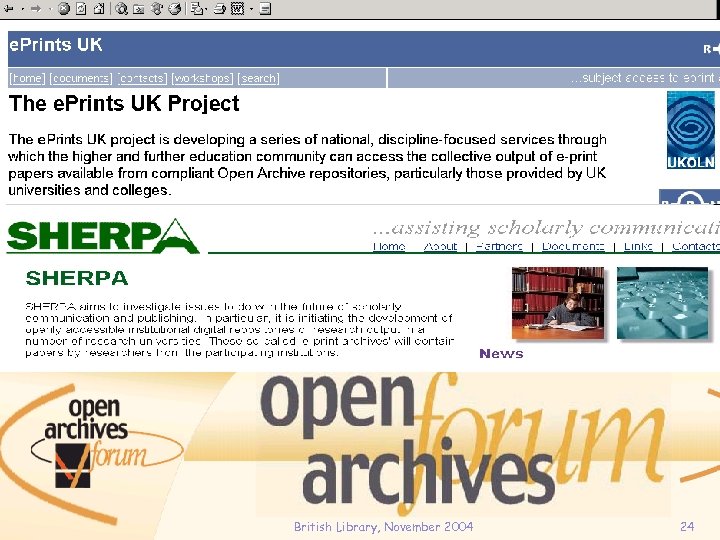720x540 pixels.
Task: Open the SHERPA Documents navigation link
Action: point(573,247)
